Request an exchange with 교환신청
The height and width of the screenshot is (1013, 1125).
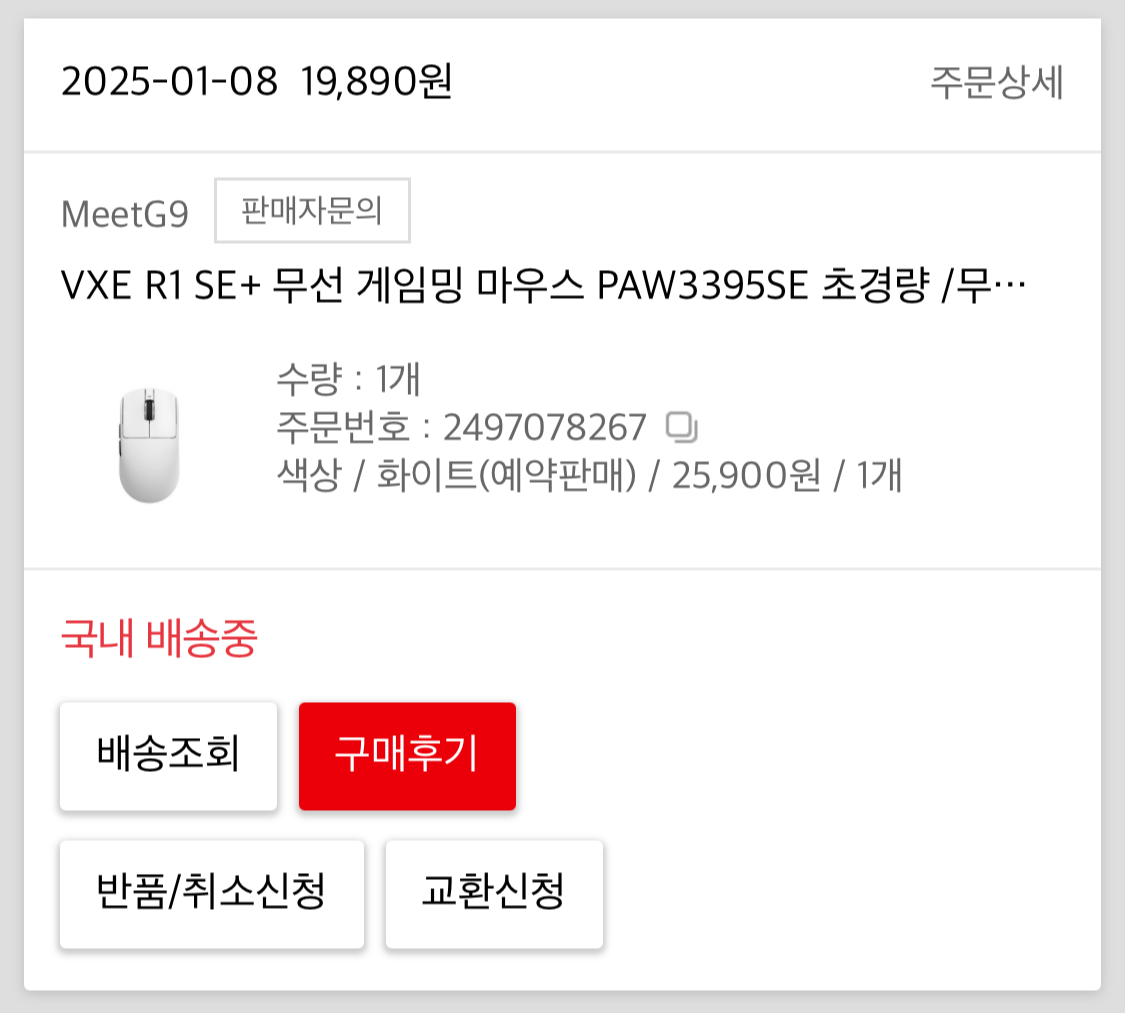494,894
